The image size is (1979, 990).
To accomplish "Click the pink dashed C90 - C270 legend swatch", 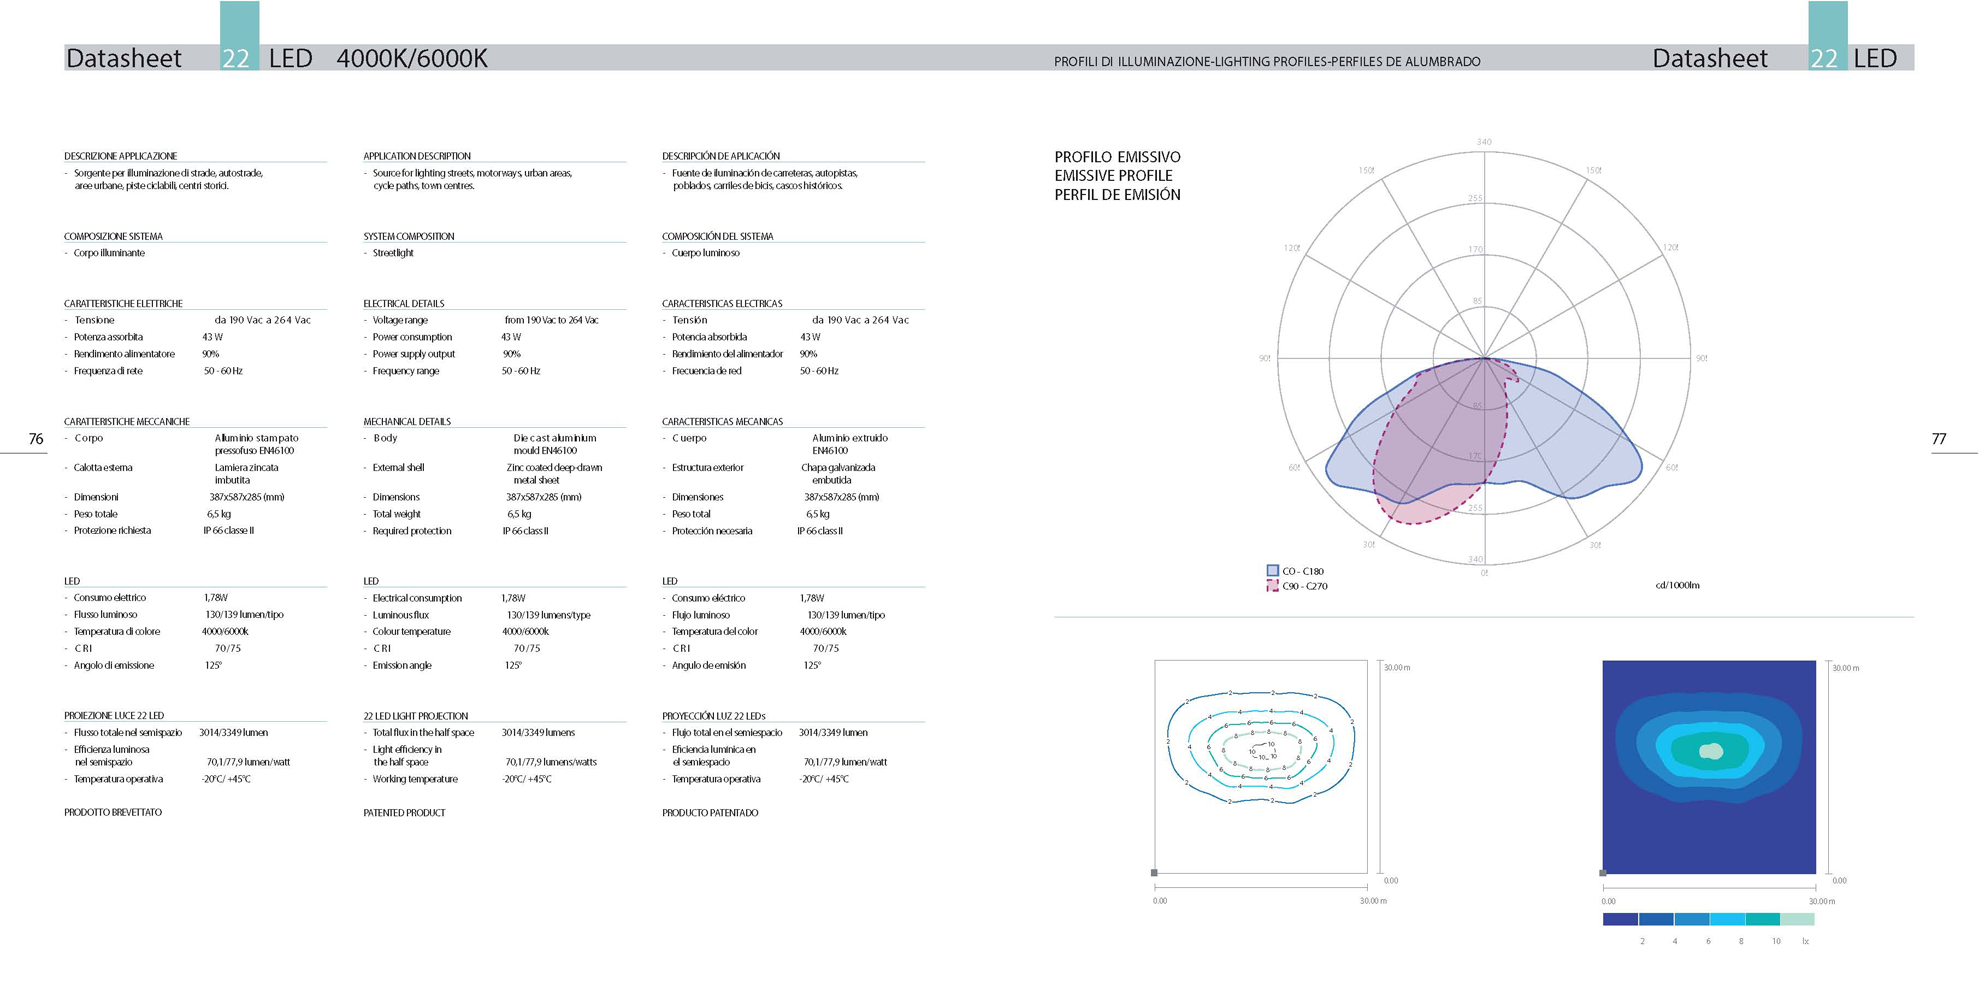I will click(x=1272, y=586).
